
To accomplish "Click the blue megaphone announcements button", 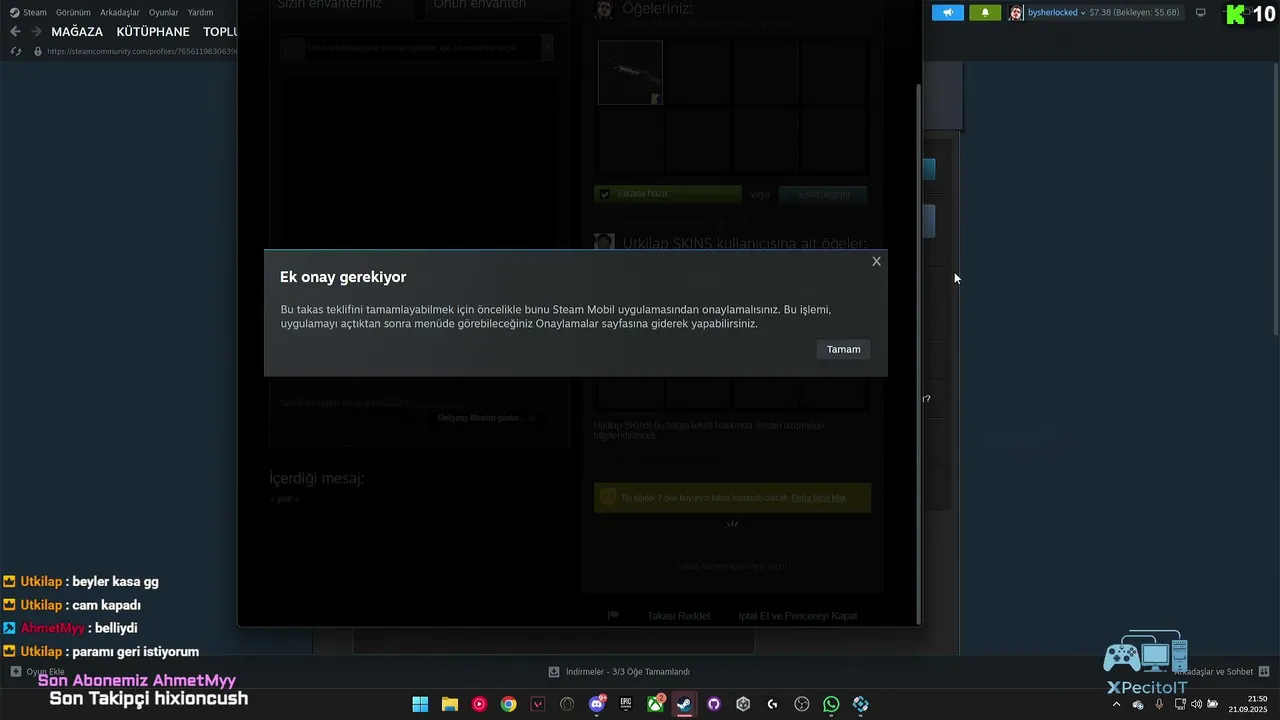I will click(947, 13).
